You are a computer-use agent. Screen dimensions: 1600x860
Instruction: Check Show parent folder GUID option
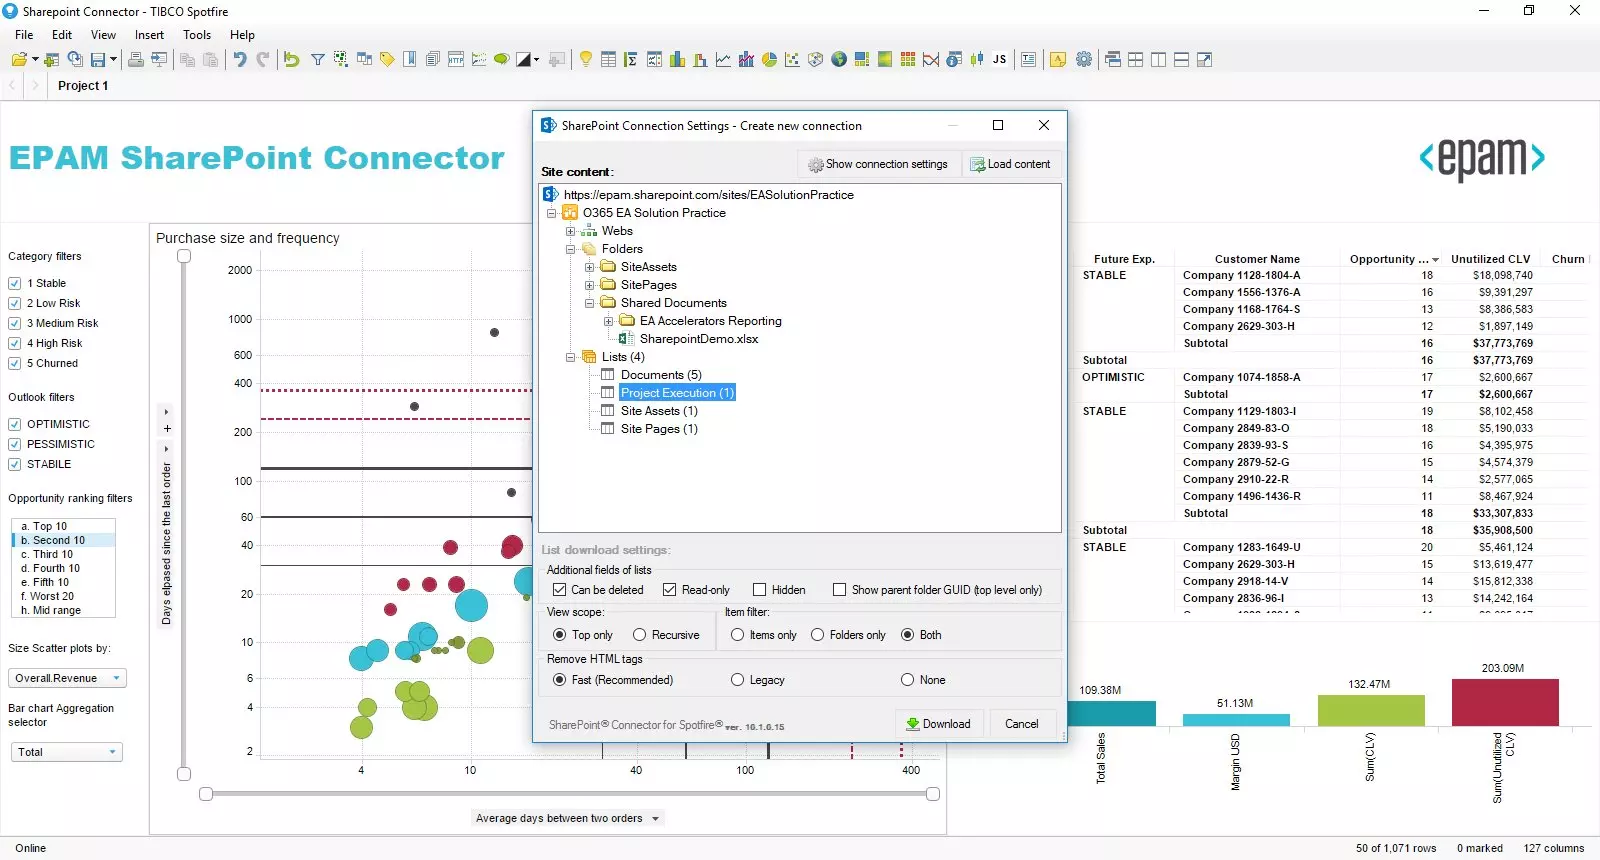click(840, 590)
